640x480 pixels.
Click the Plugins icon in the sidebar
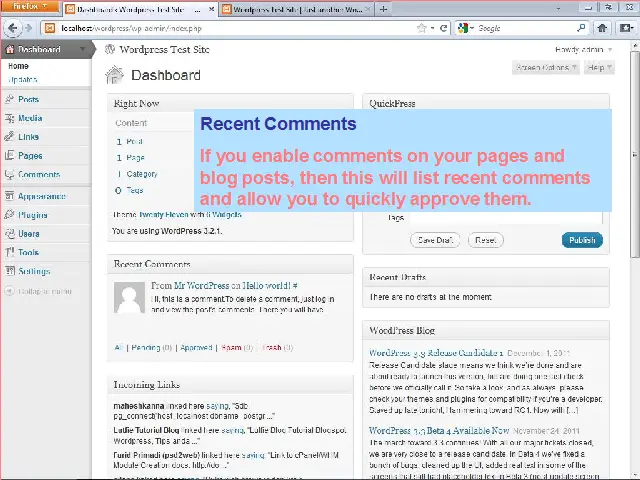(x=9, y=215)
